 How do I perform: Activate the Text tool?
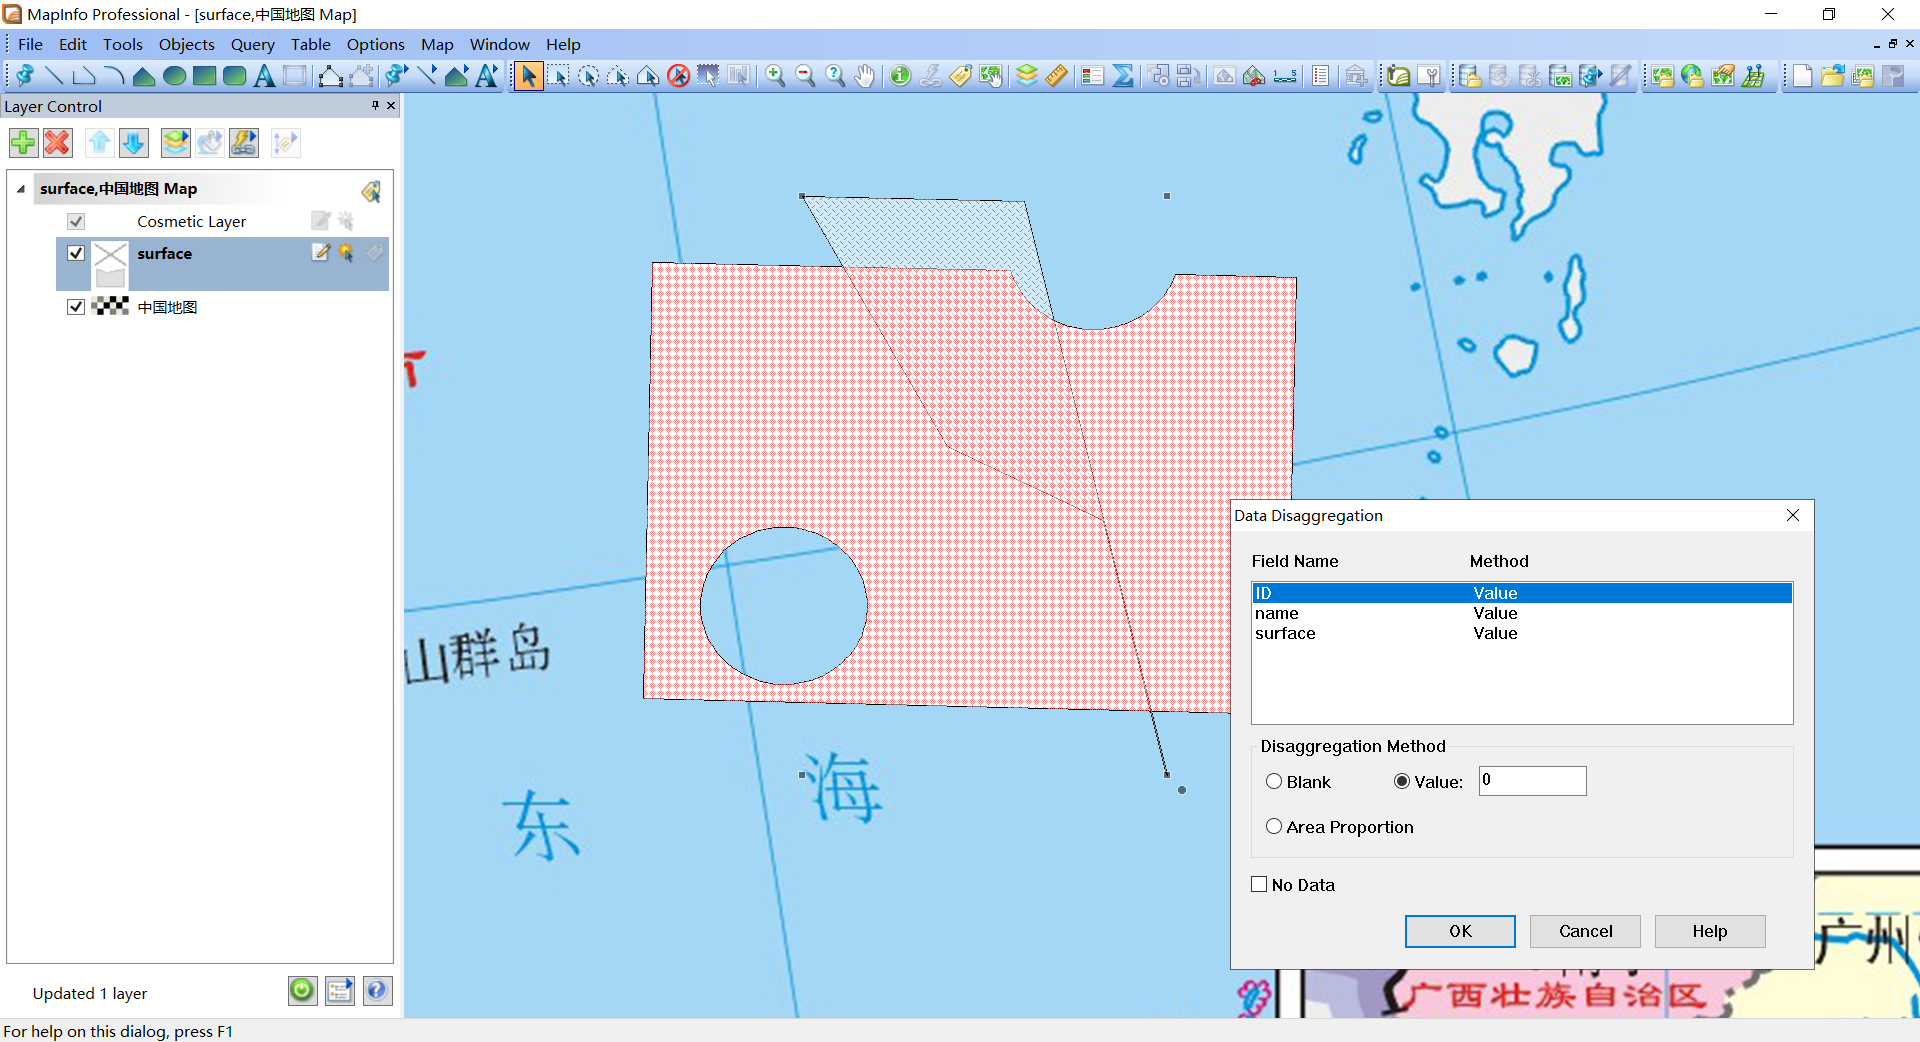(x=264, y=76)
